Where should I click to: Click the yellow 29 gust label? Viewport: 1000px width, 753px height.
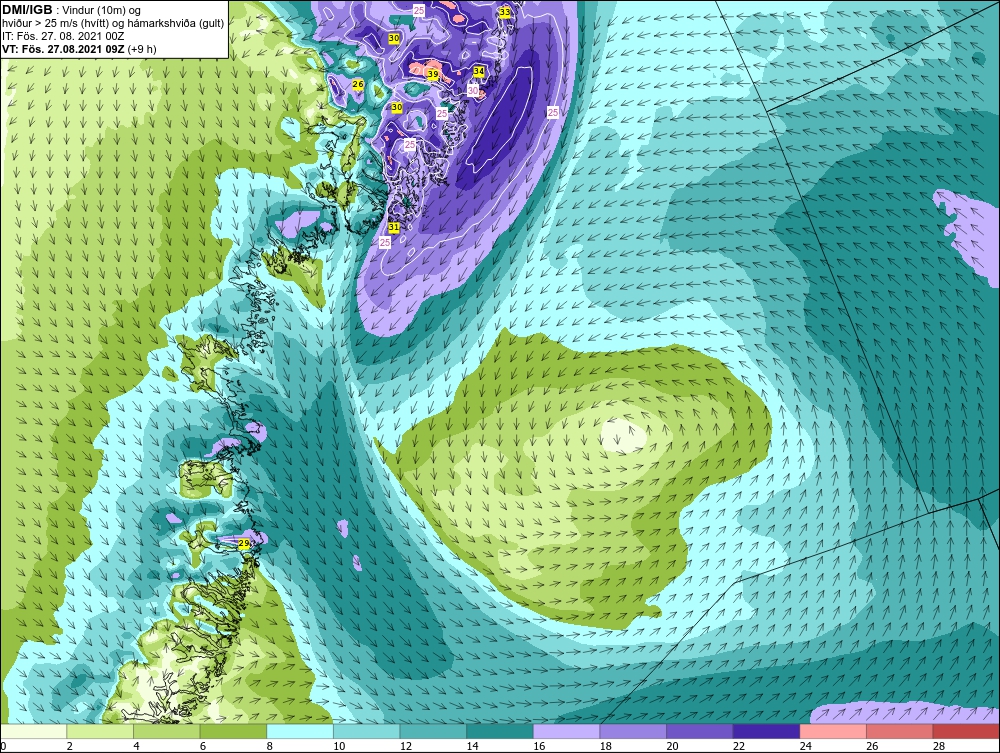(x=244, y=543)
